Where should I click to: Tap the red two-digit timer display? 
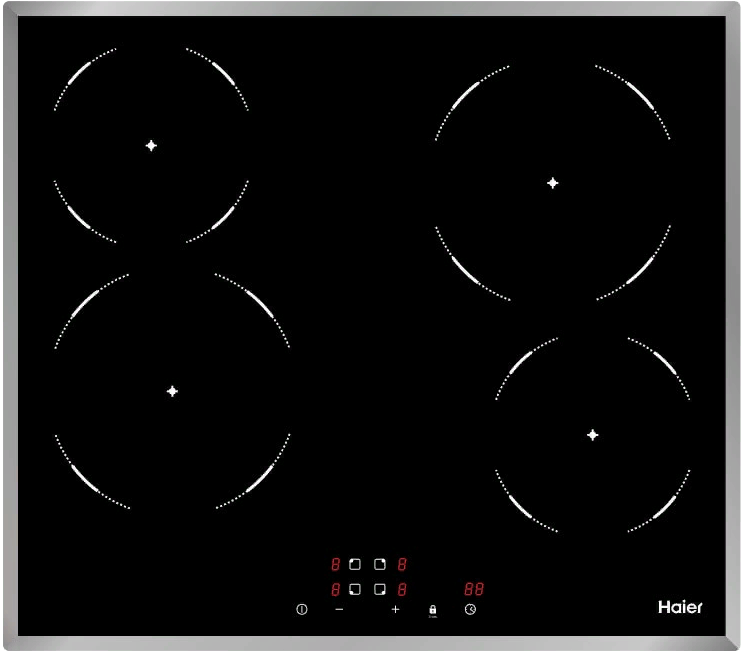tap(473, 589)
